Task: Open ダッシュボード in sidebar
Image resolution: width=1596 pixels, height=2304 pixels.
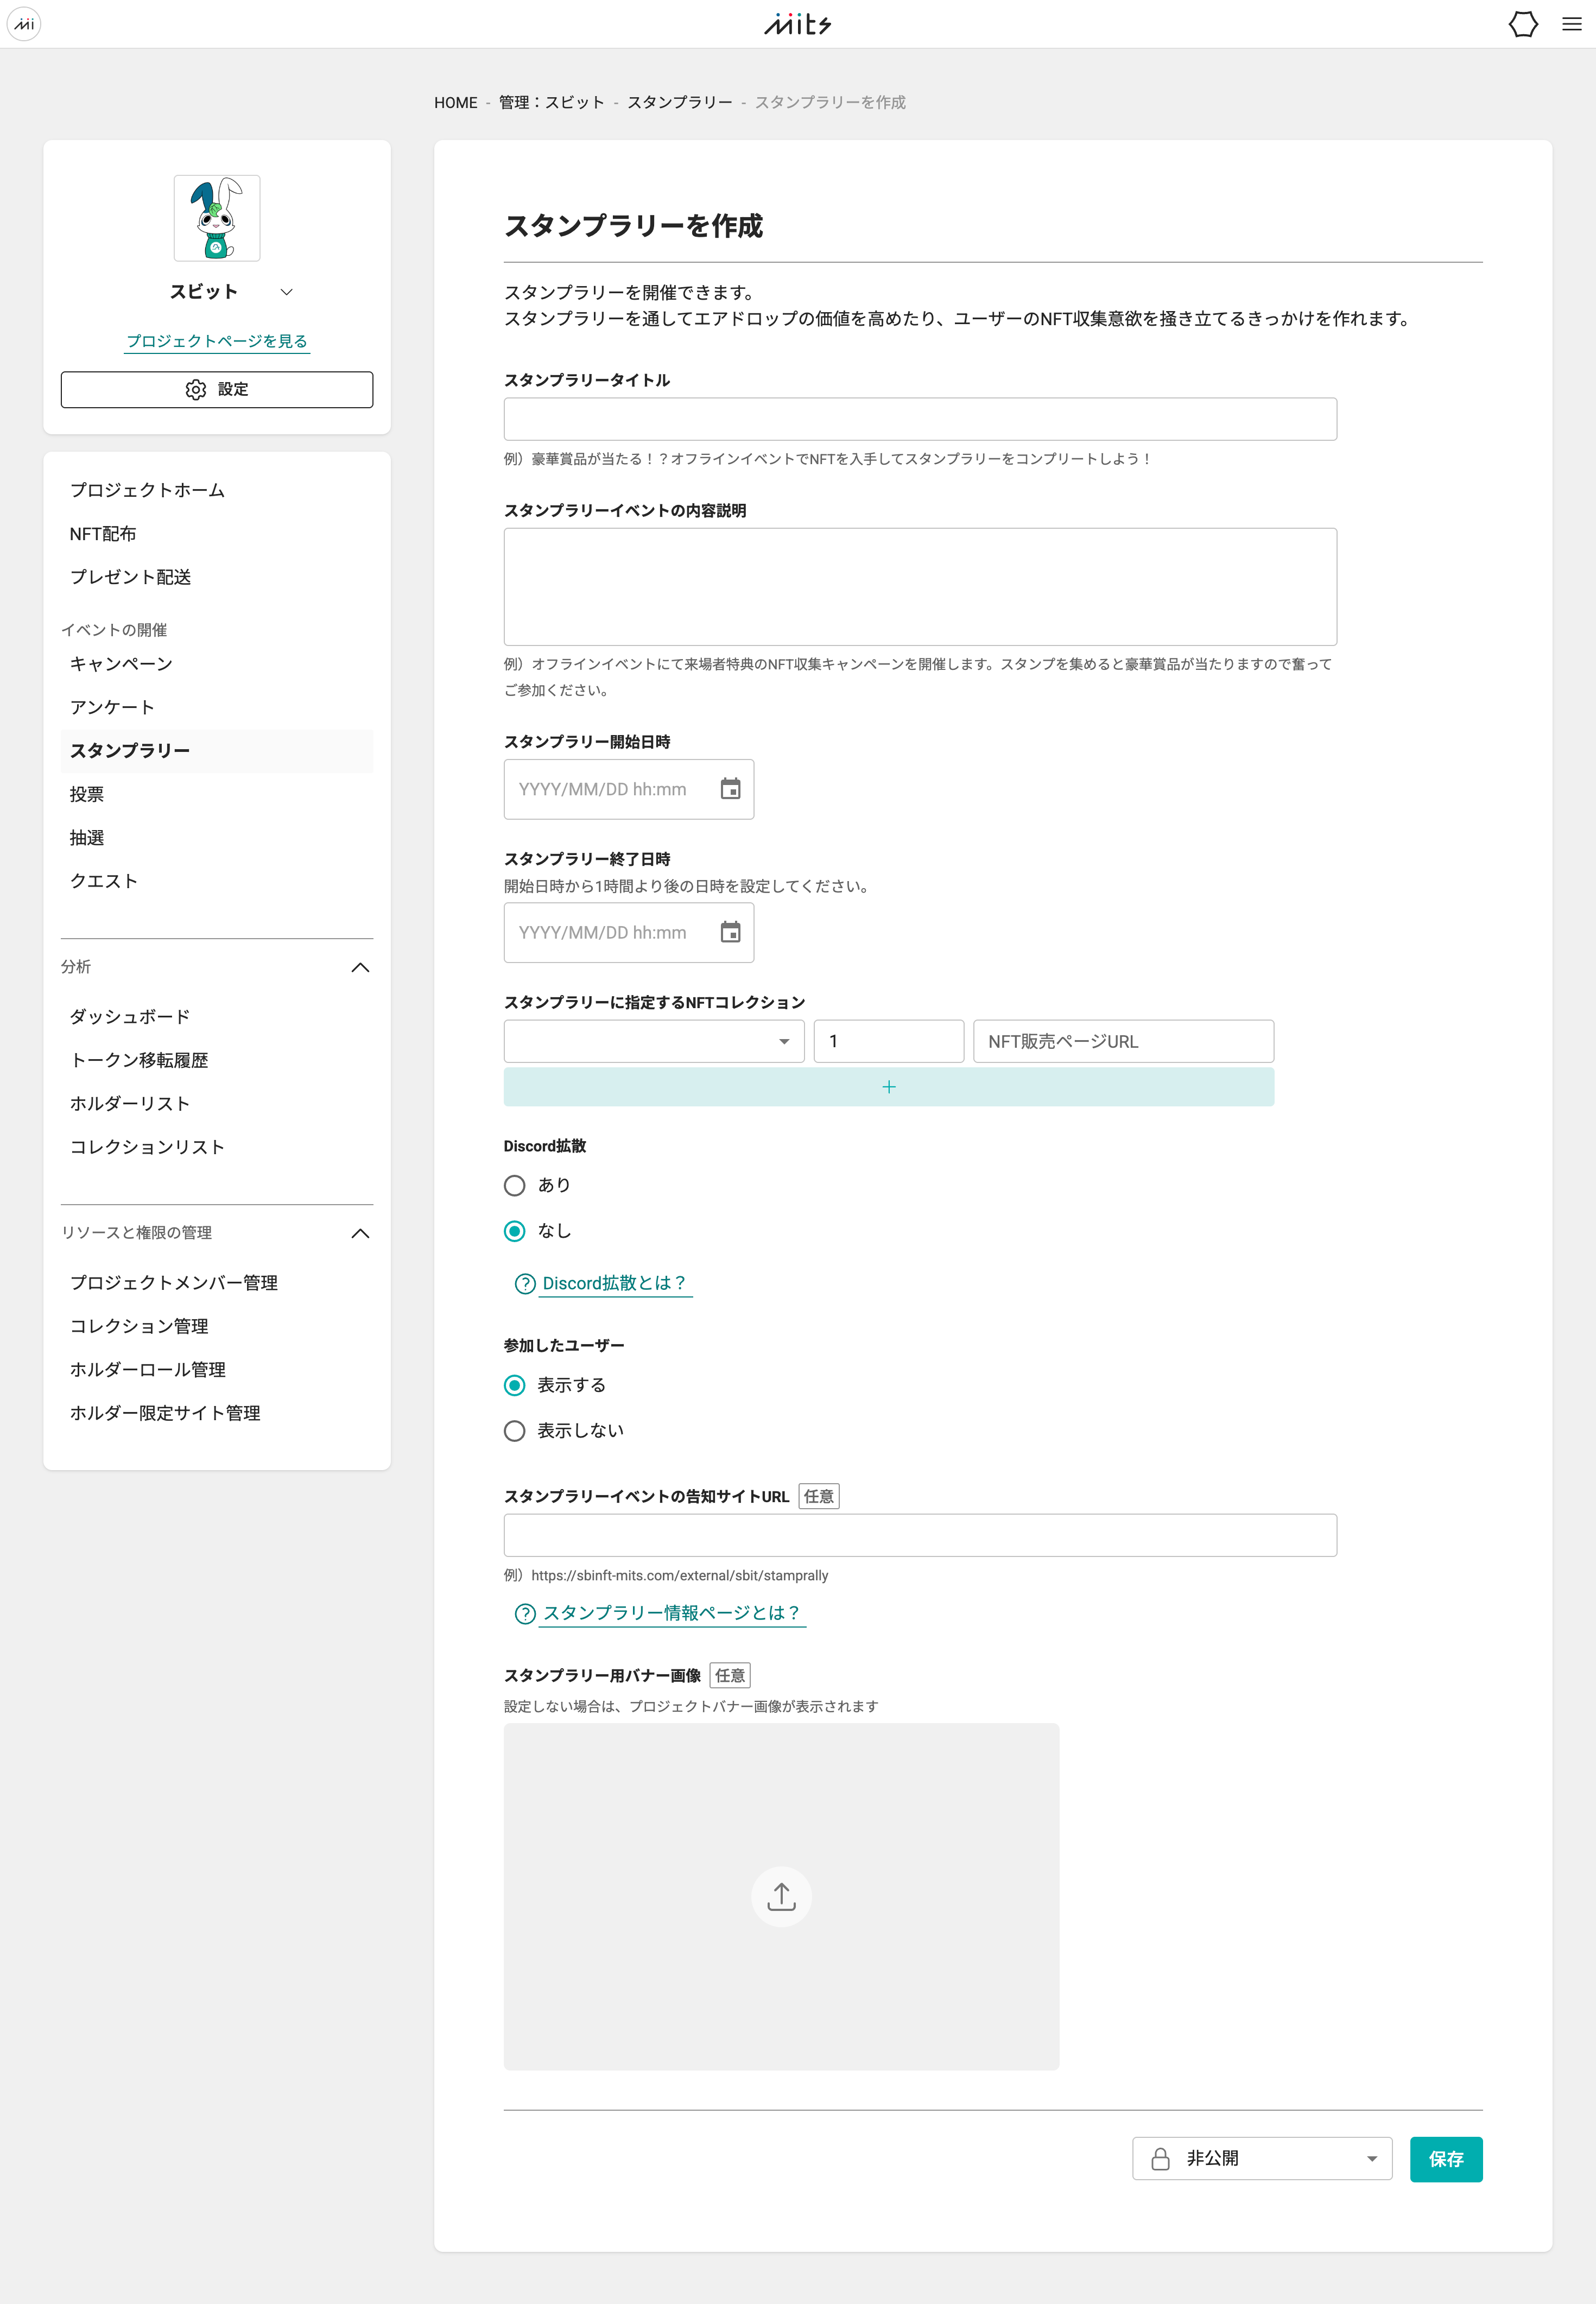Action: (x=130, y=1016)
